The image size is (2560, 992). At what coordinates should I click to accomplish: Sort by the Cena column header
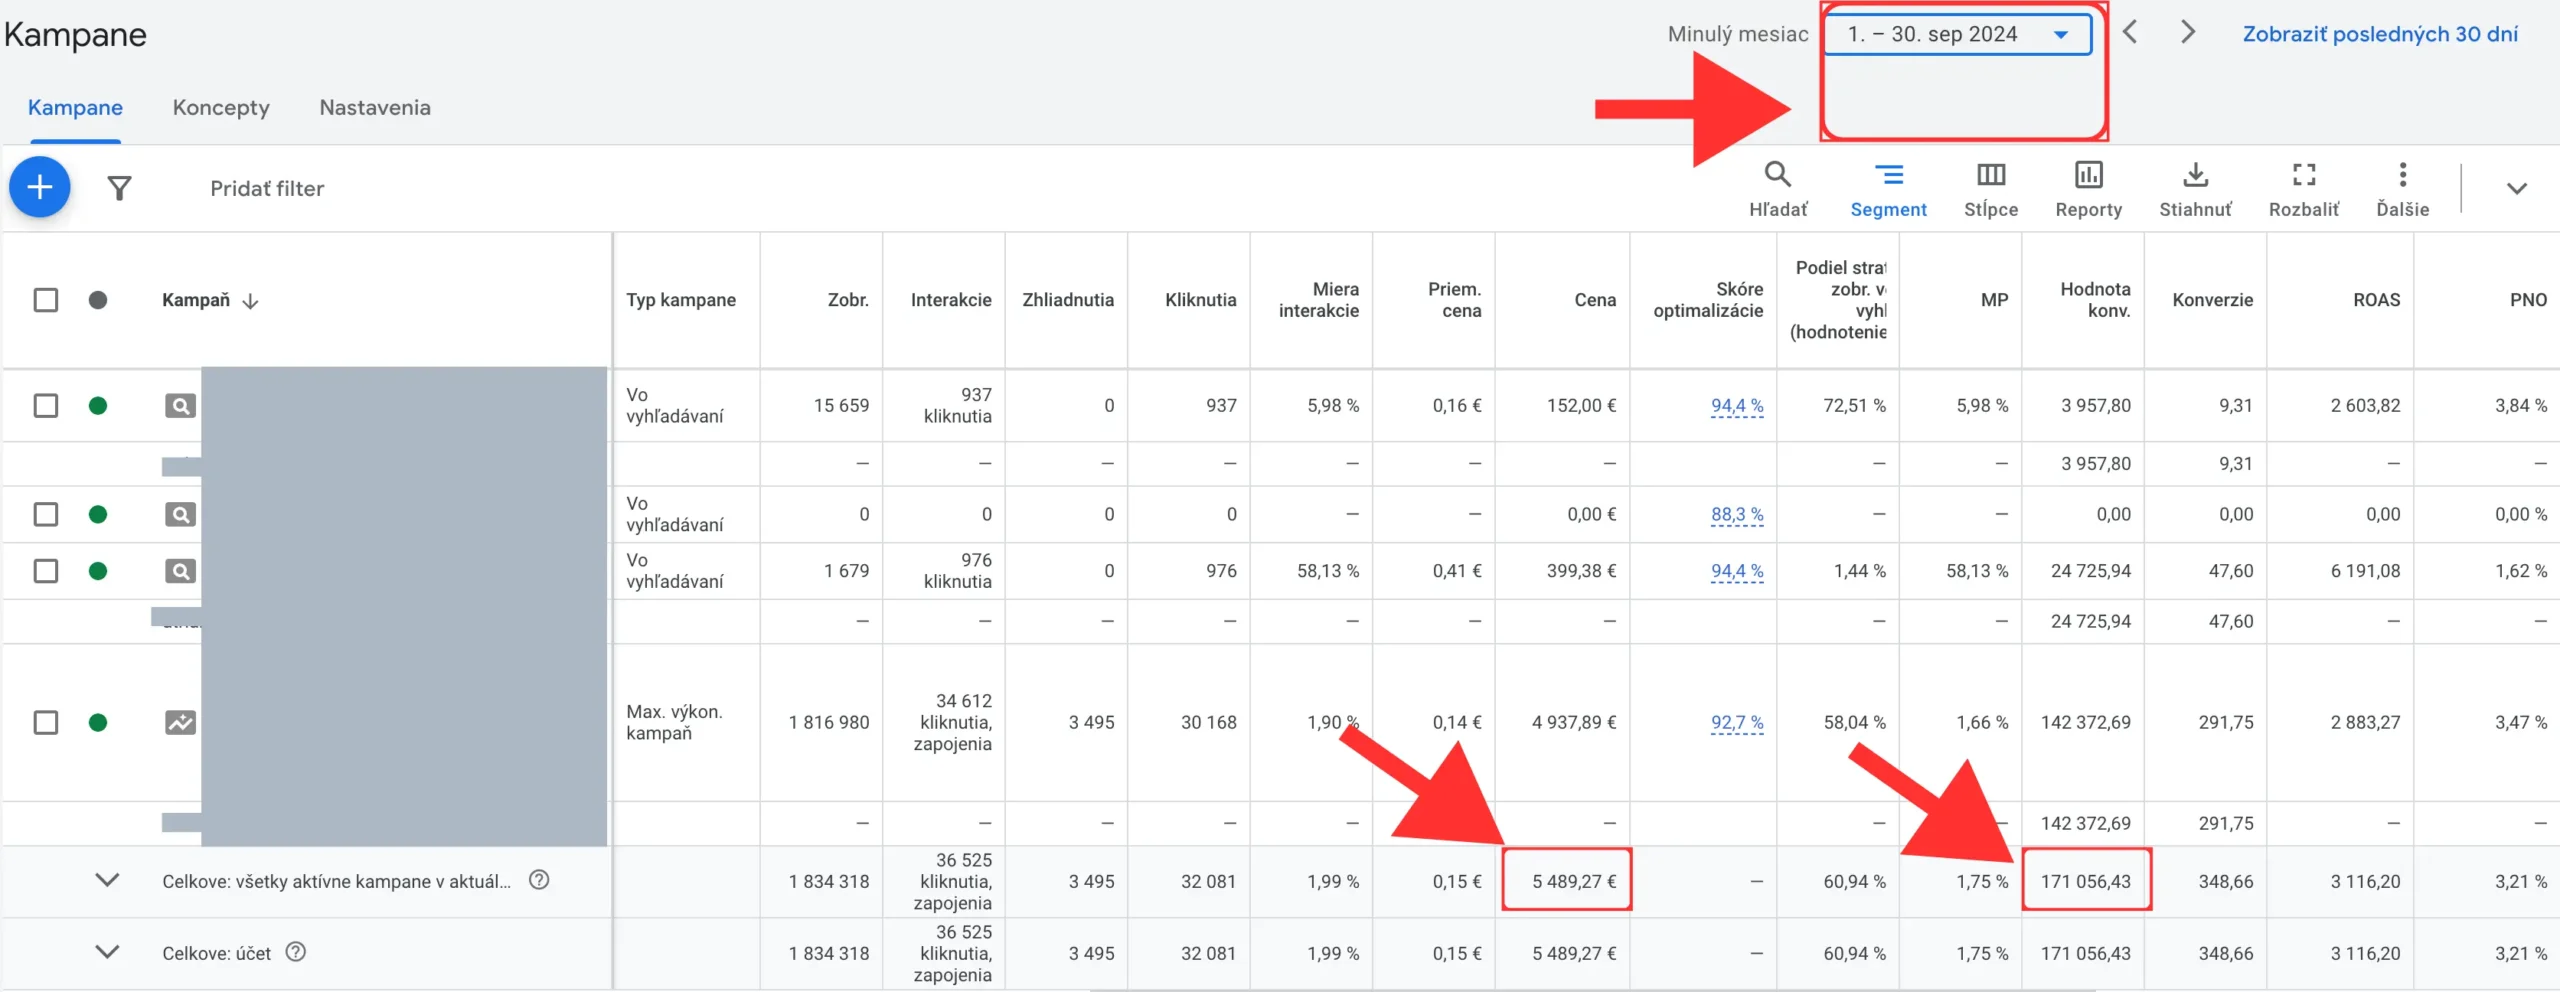tap(1595, 300)
